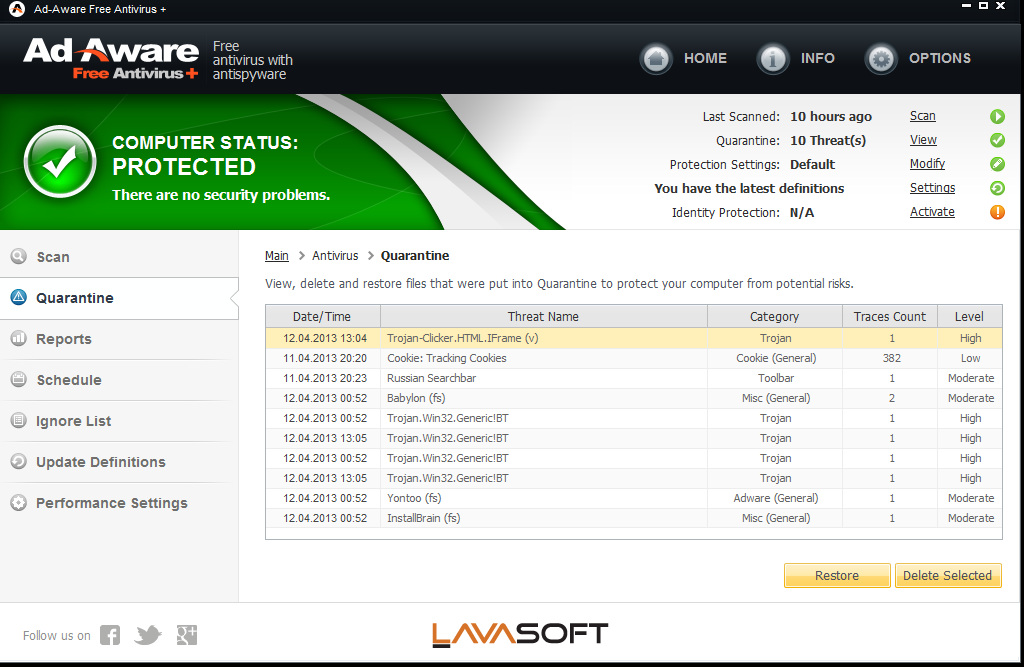Viewport: 1024px width, 667px height.
Task: Open Lavasoft Google Plus icon
Action: pos(187,635)
